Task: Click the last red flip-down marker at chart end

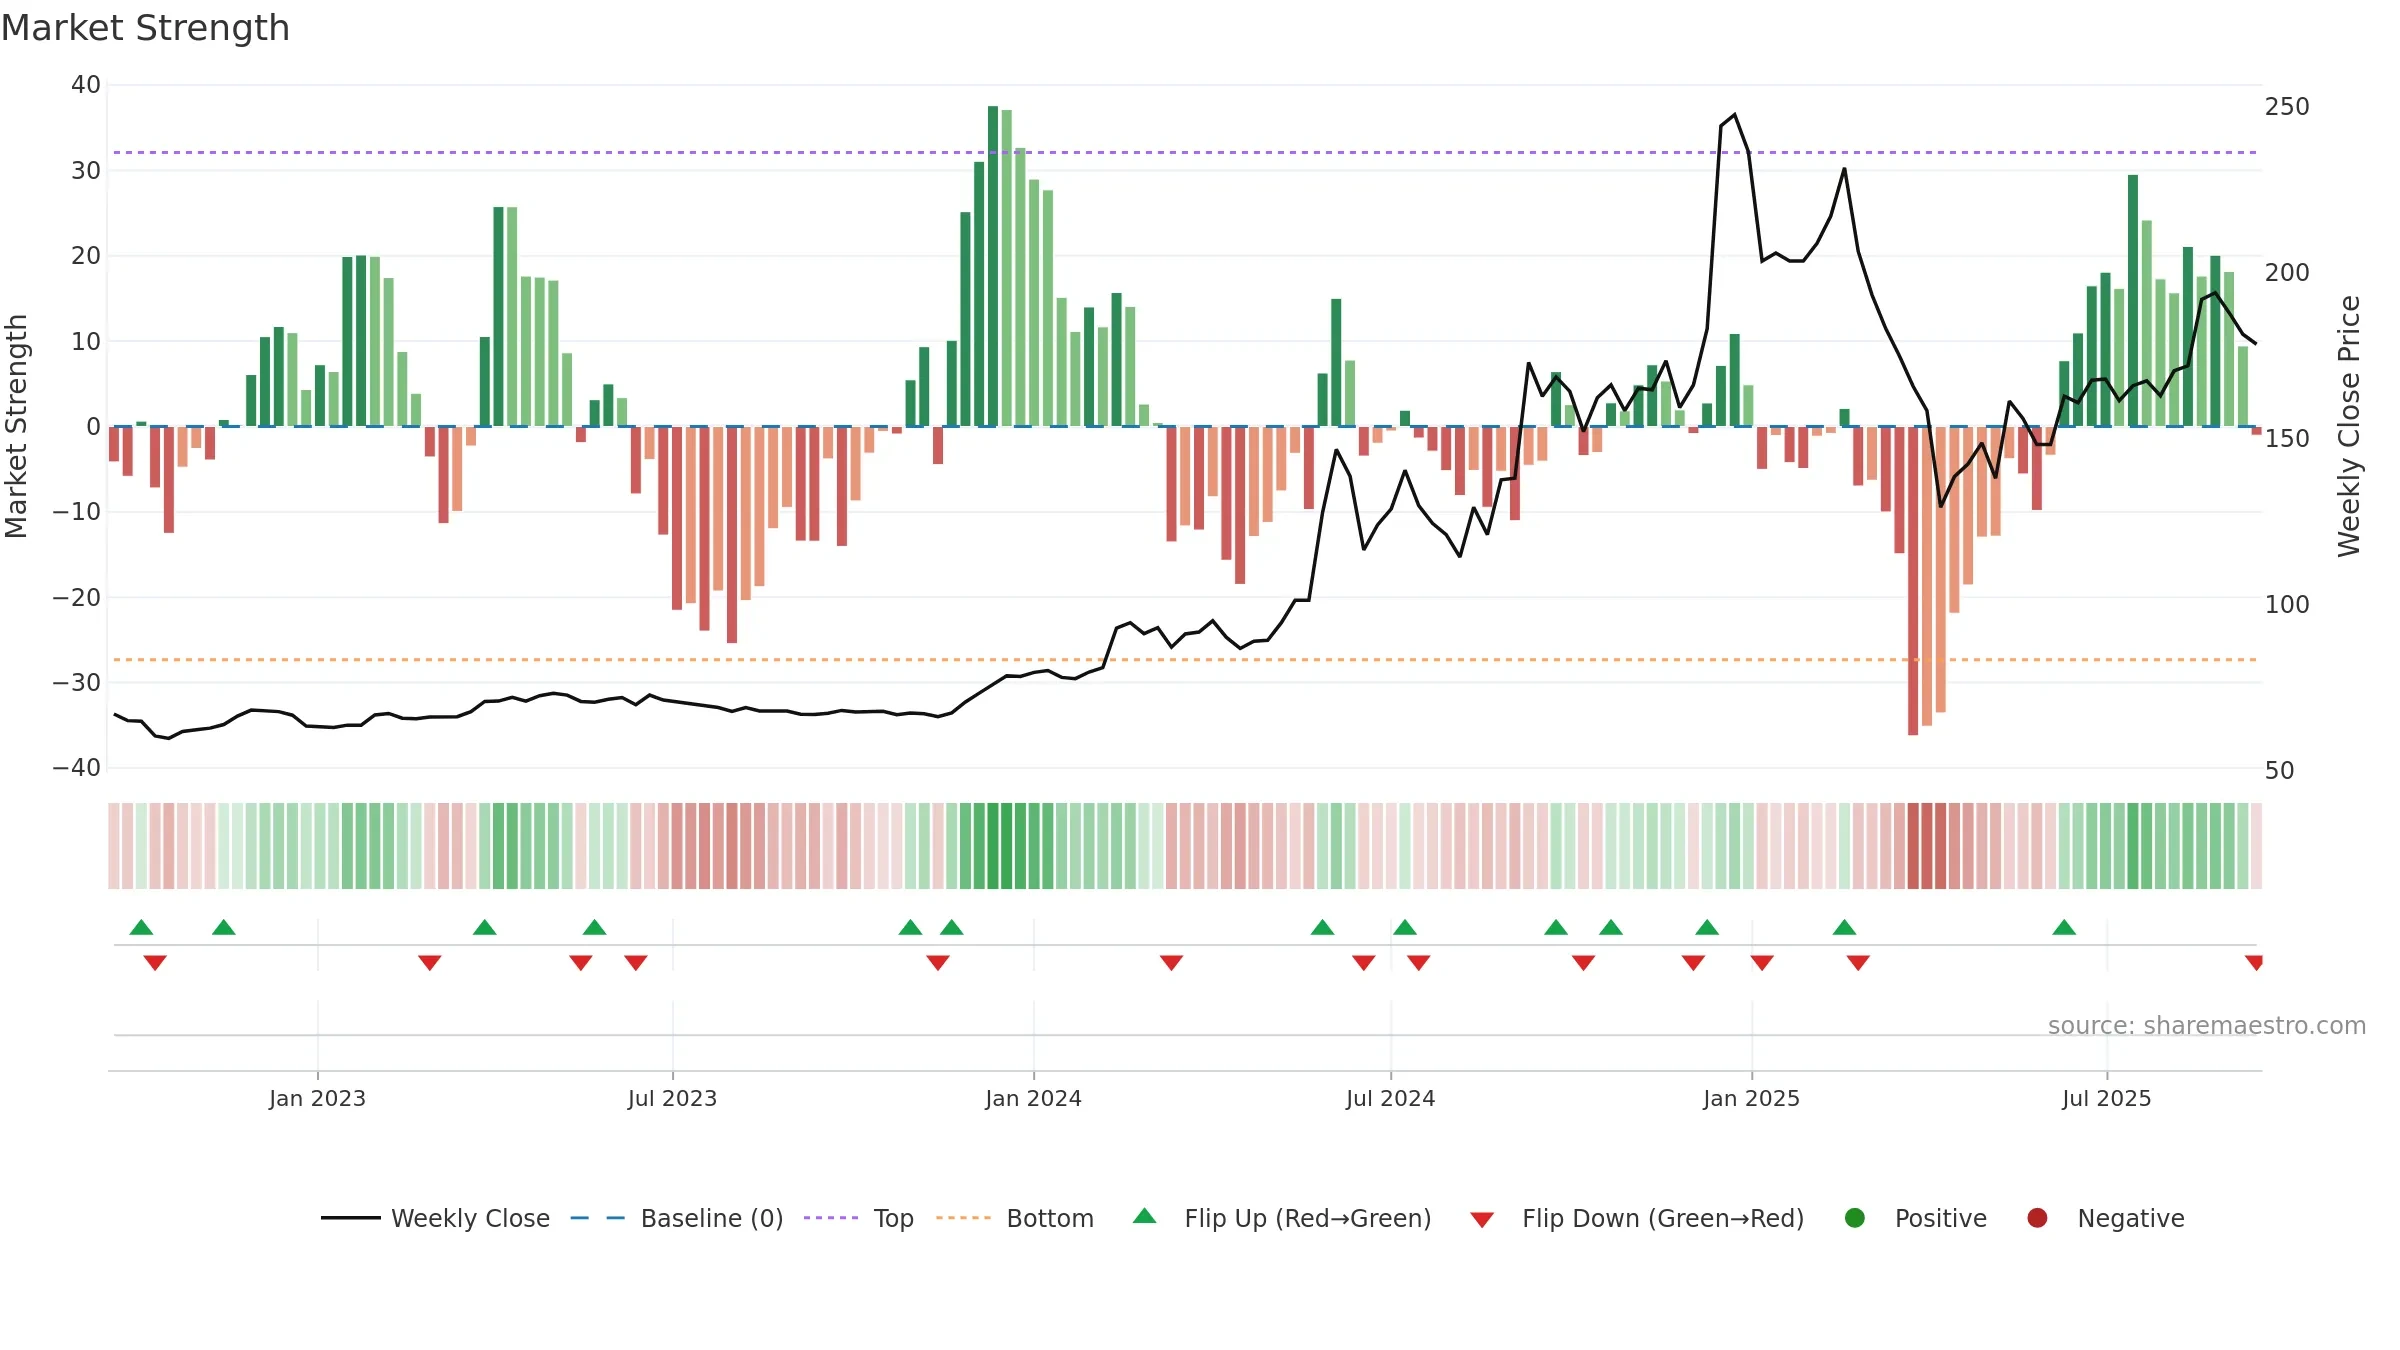Action: click(2254, 963)
